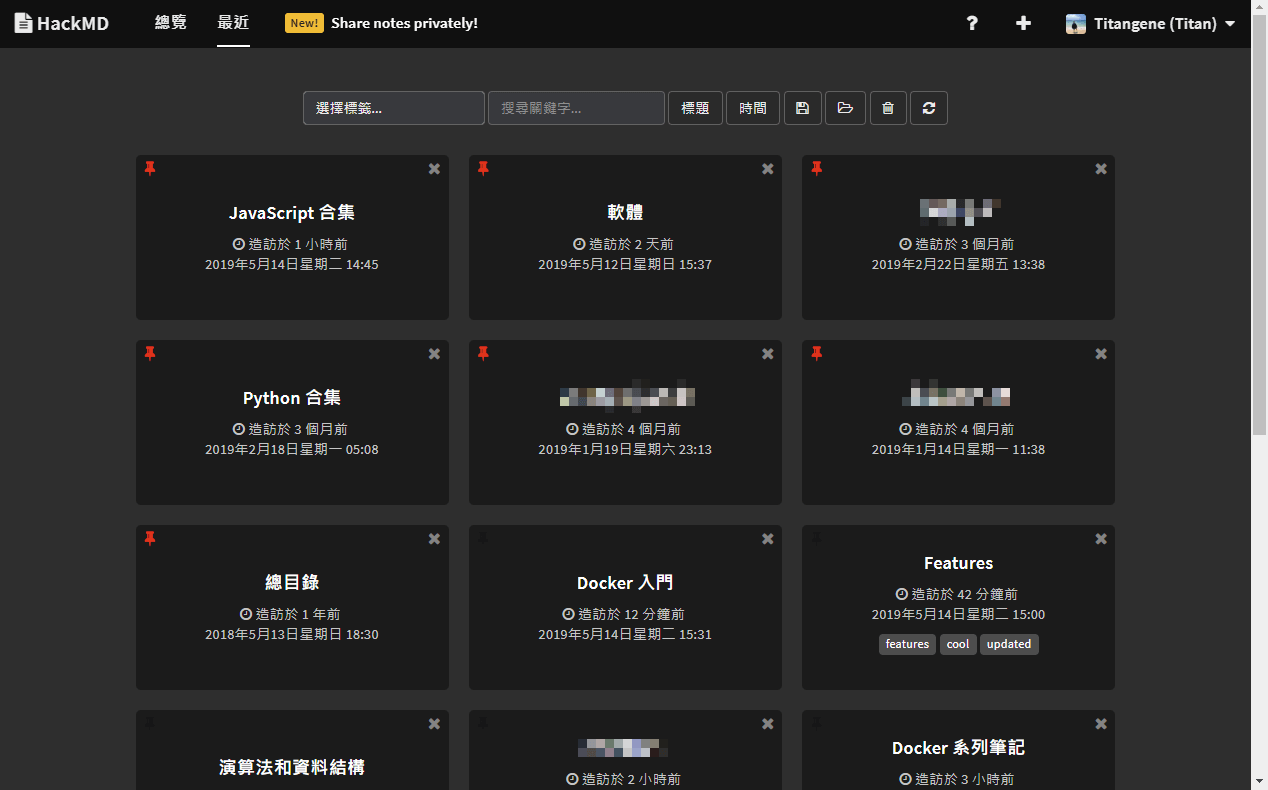Open the 演算法和資料結構 note
Image resolution: width=1268 pixels, height=790 pixels.
pos(292,767)
